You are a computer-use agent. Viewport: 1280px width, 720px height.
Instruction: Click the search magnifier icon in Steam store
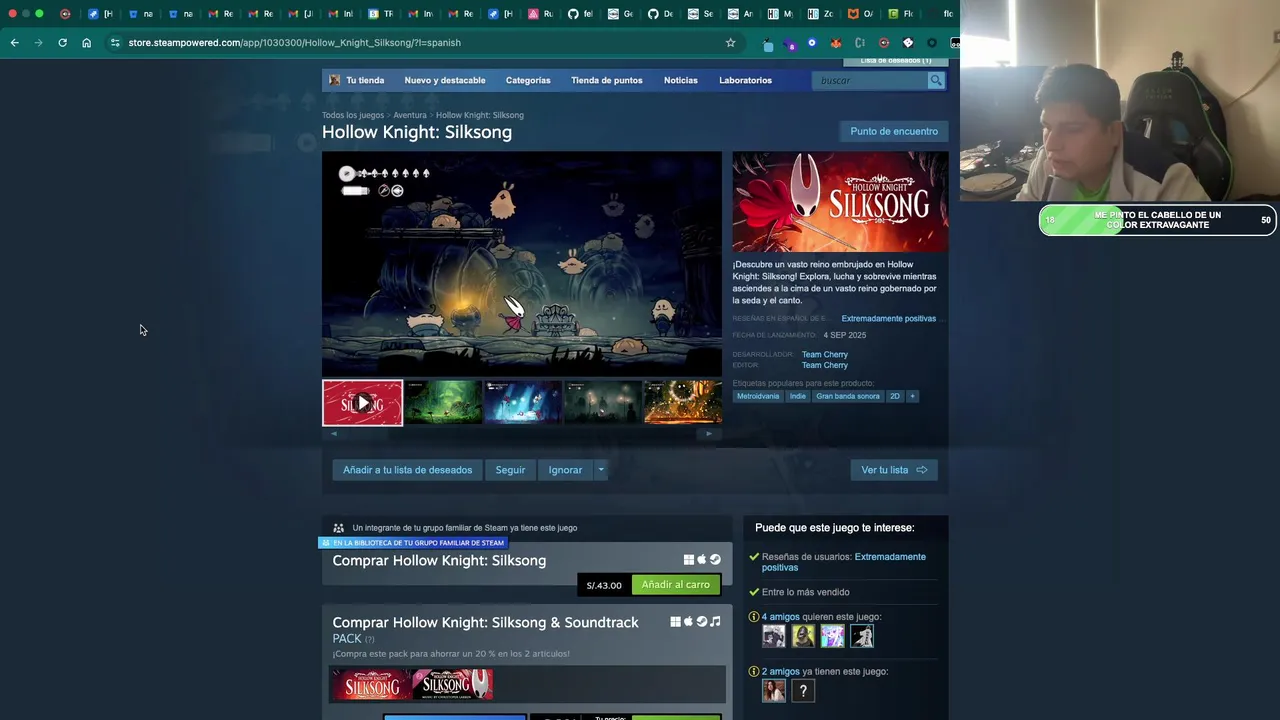coord(935,80)
